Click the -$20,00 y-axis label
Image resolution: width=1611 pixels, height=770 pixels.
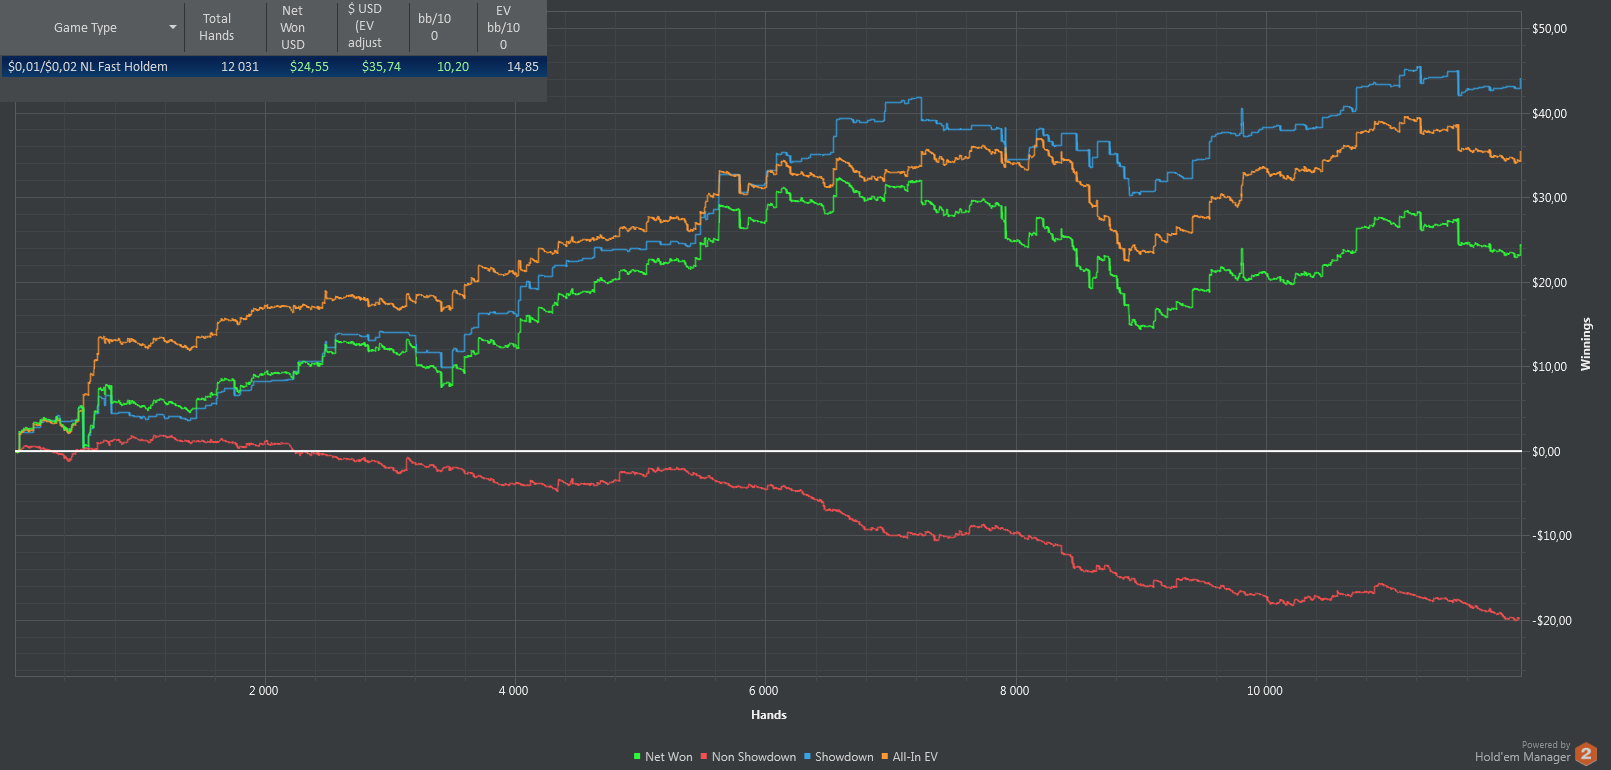pos(1552,621)
